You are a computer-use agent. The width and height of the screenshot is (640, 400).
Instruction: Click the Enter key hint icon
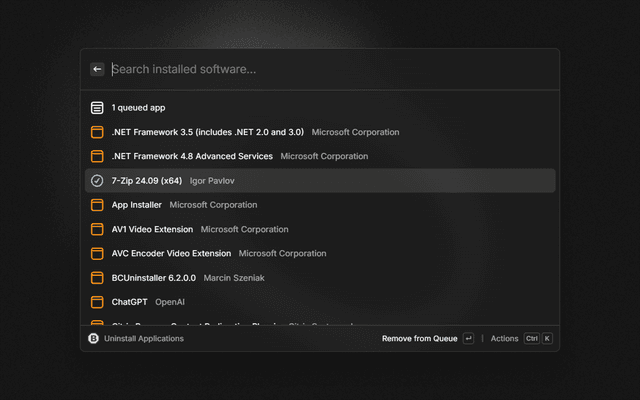[468, 338]
